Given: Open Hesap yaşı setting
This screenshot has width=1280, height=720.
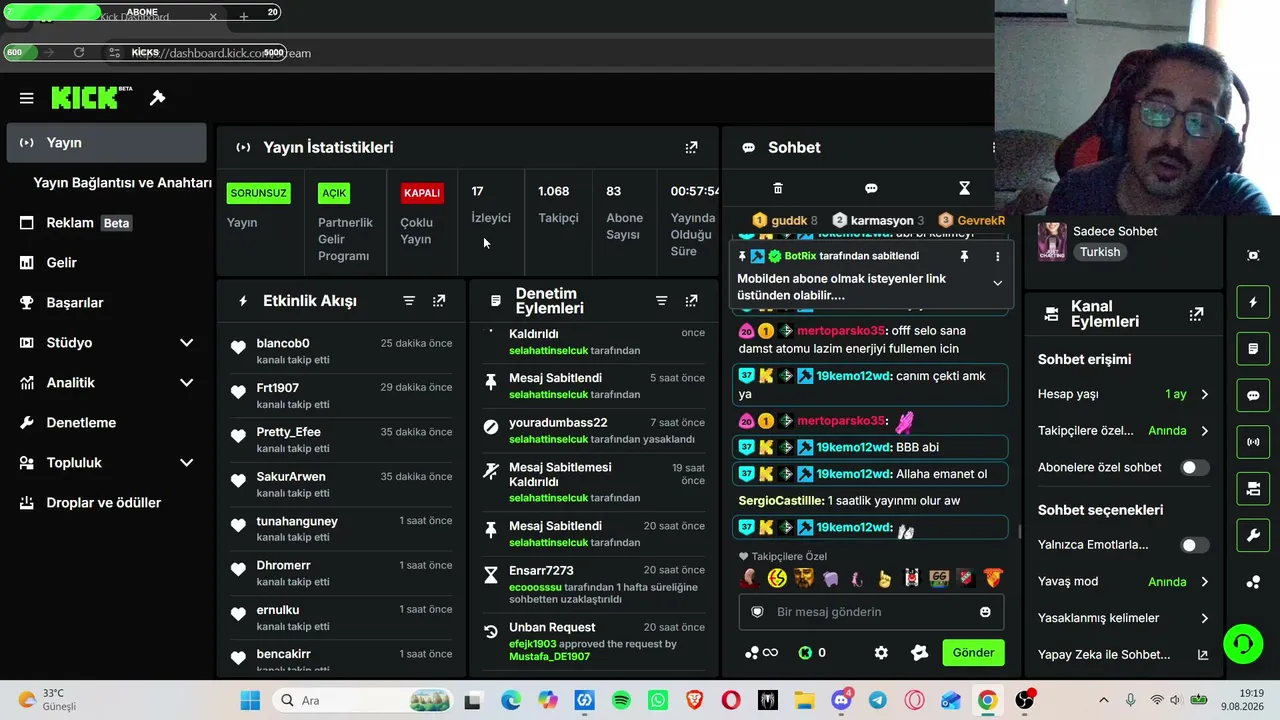Looking at the screenshot, I should coord(1124,394).
